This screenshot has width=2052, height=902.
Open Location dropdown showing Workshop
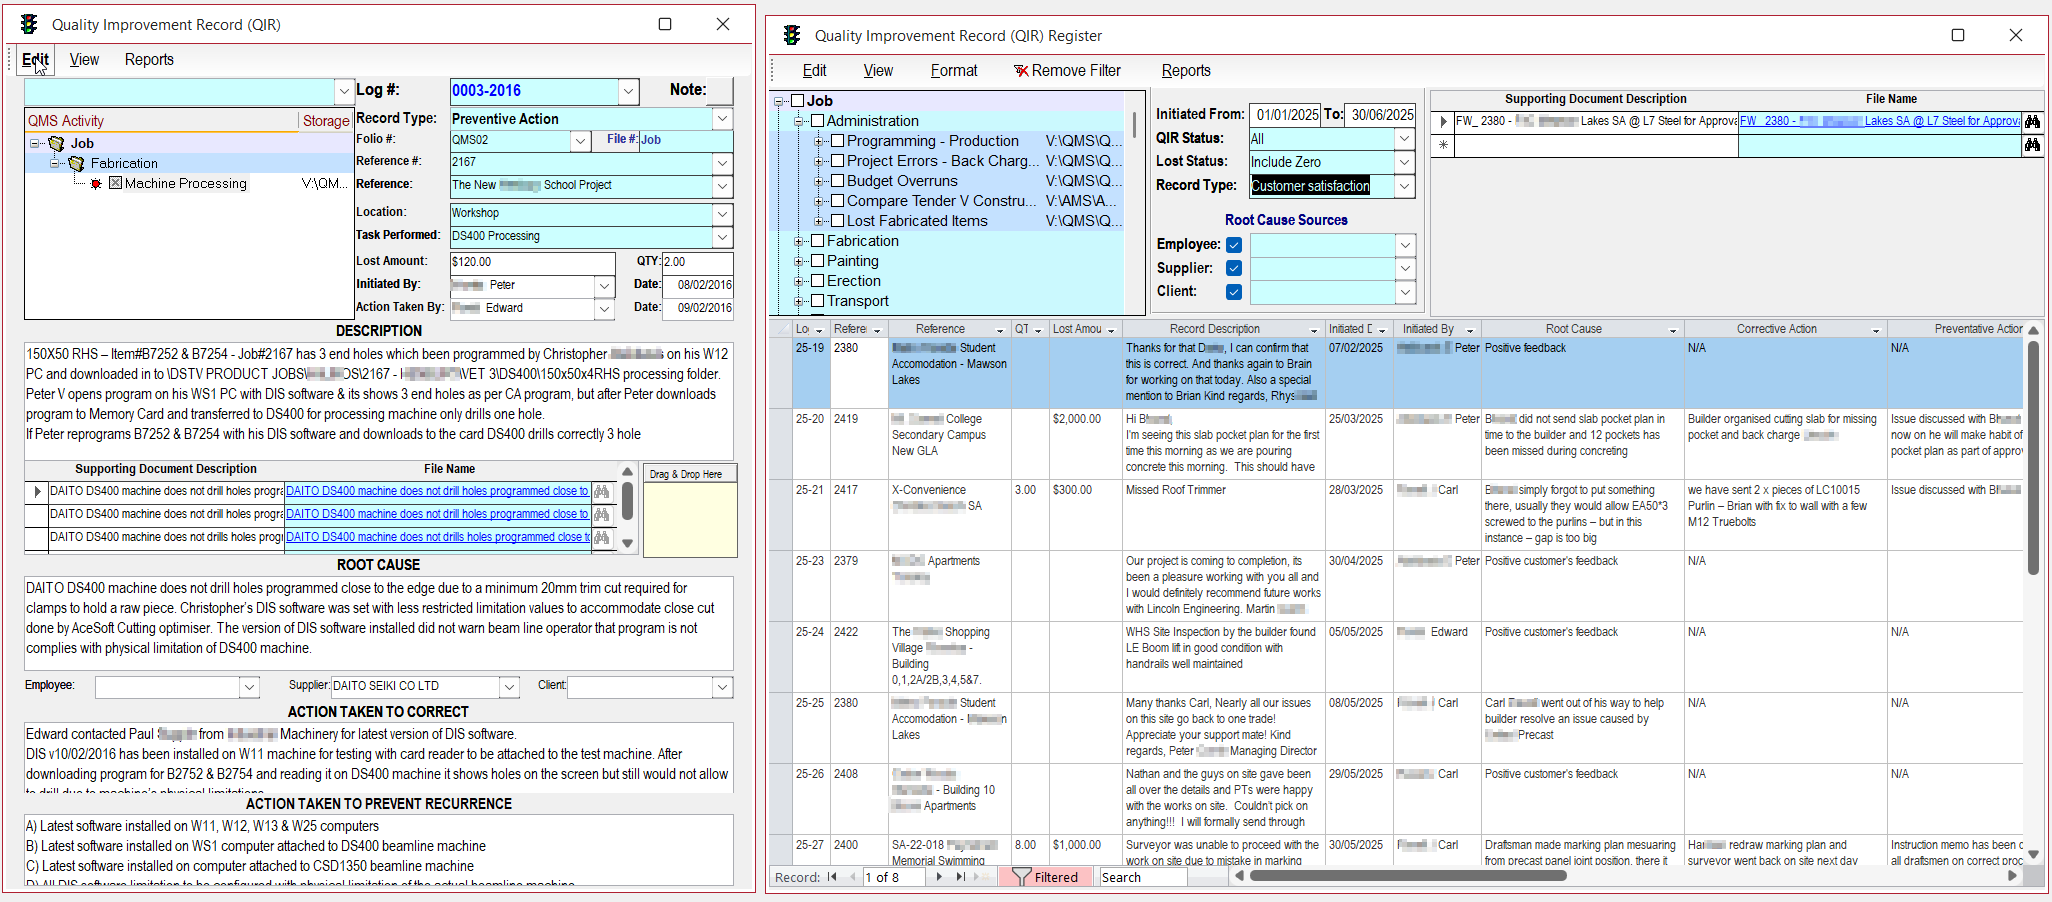pos(722,214)
